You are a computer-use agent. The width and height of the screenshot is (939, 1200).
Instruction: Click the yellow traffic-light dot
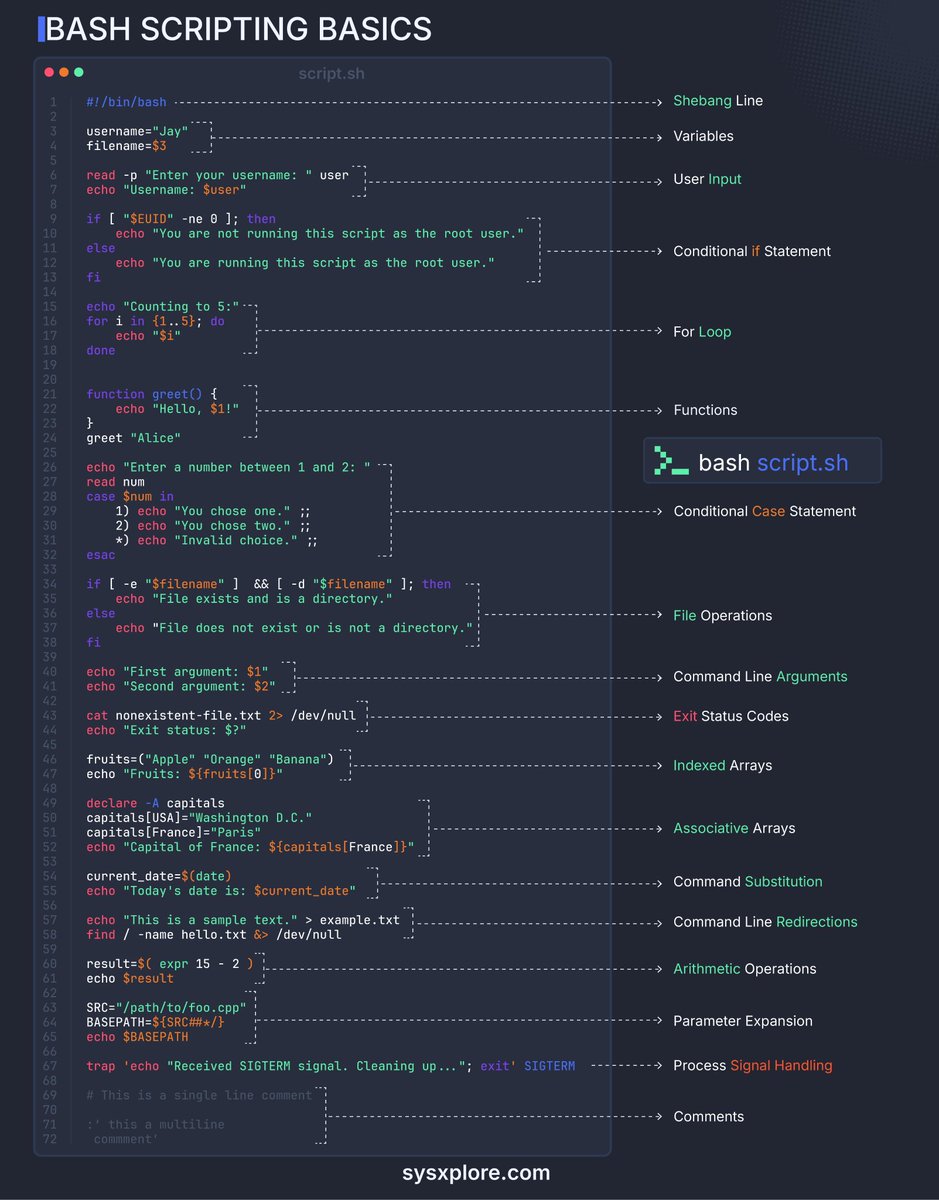coord(62,72)
